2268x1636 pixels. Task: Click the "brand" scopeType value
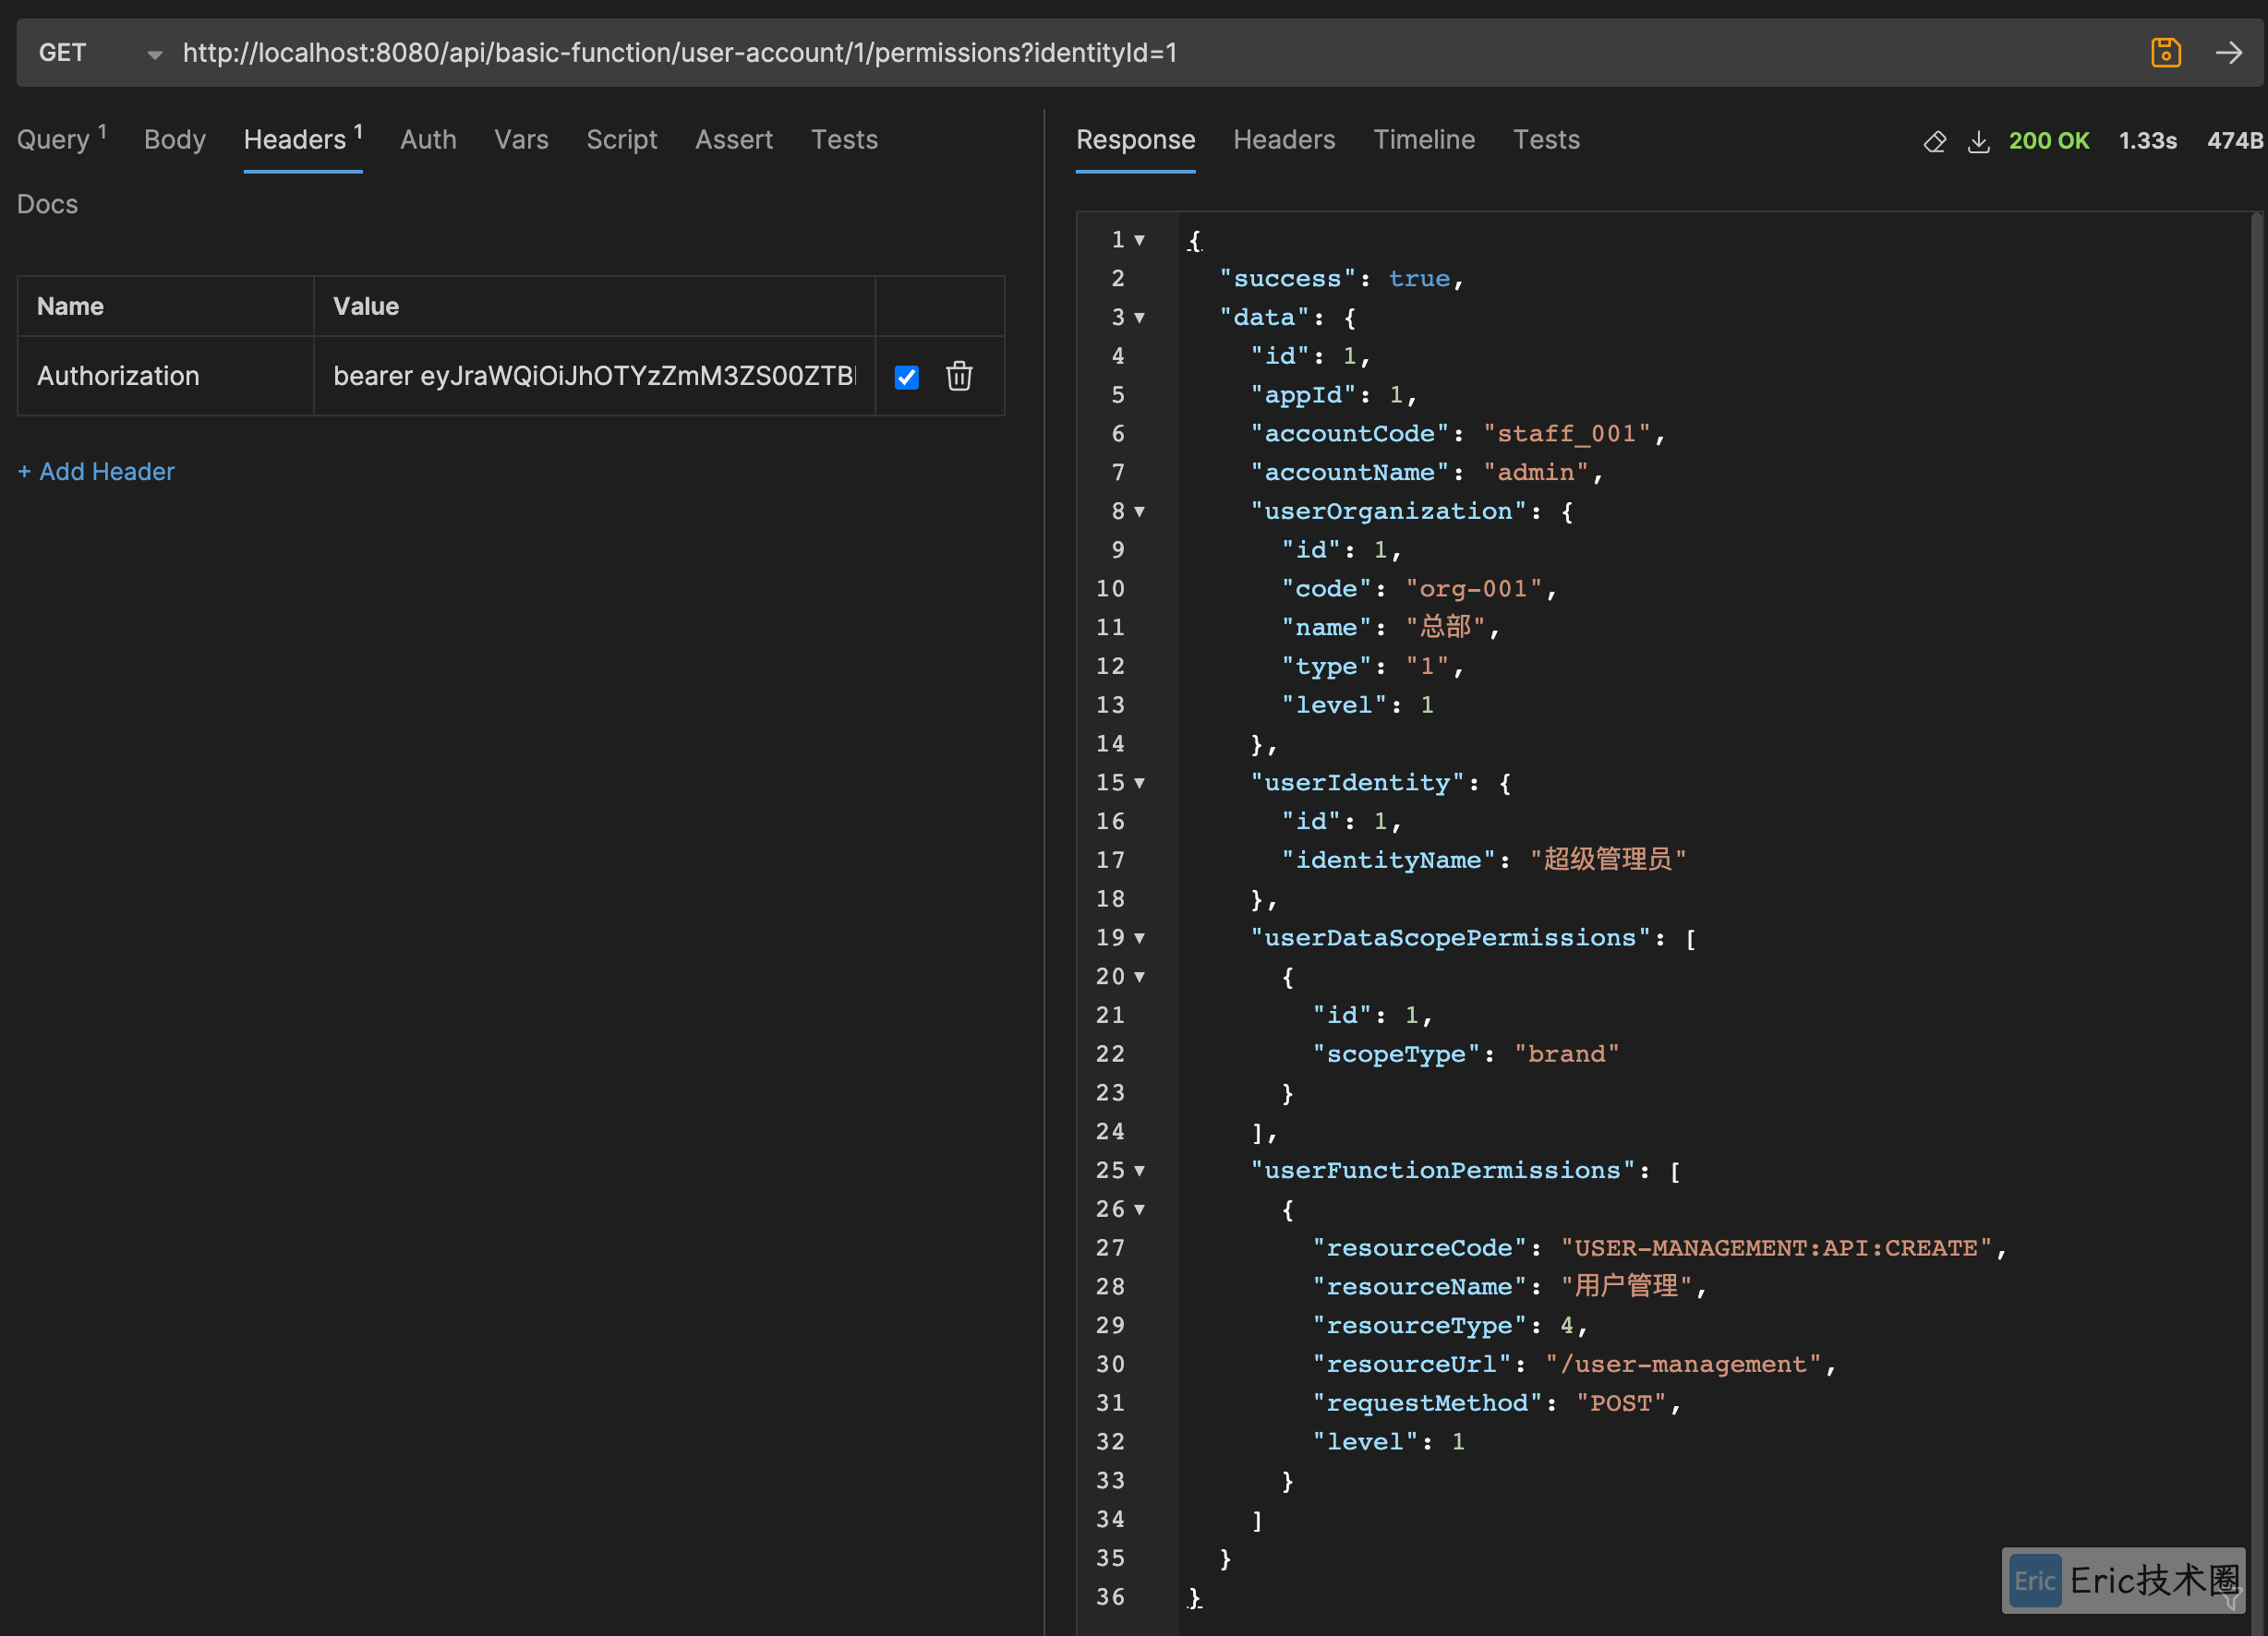click(x=1566, y=1054)
